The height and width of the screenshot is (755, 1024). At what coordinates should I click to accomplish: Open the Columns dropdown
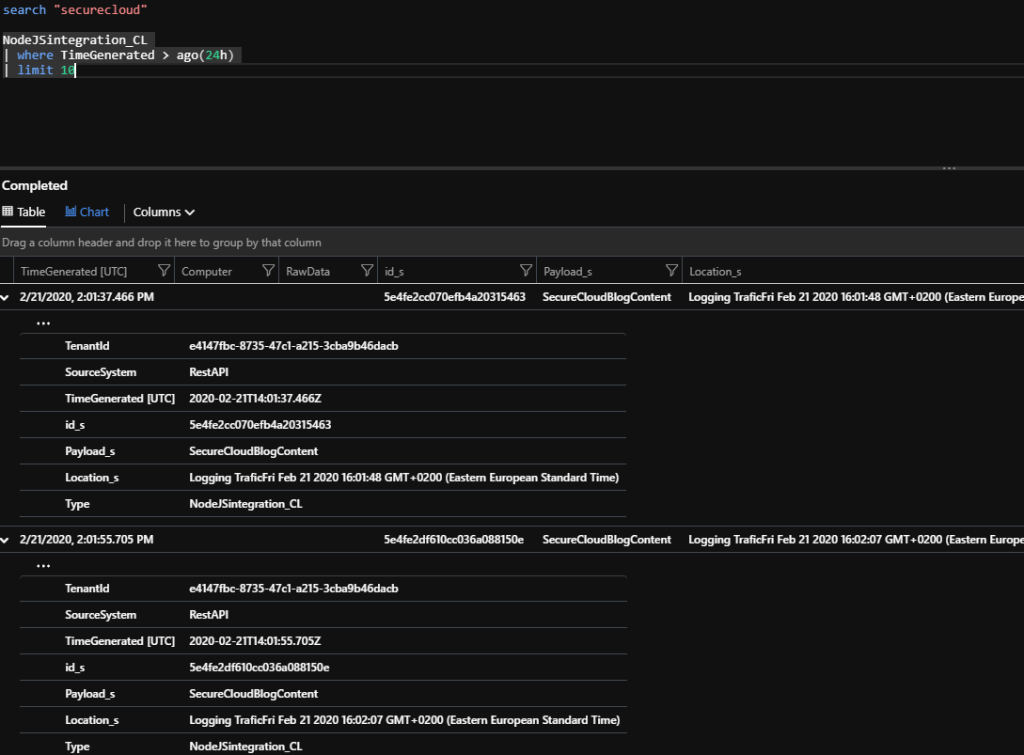tap(163, 212)
